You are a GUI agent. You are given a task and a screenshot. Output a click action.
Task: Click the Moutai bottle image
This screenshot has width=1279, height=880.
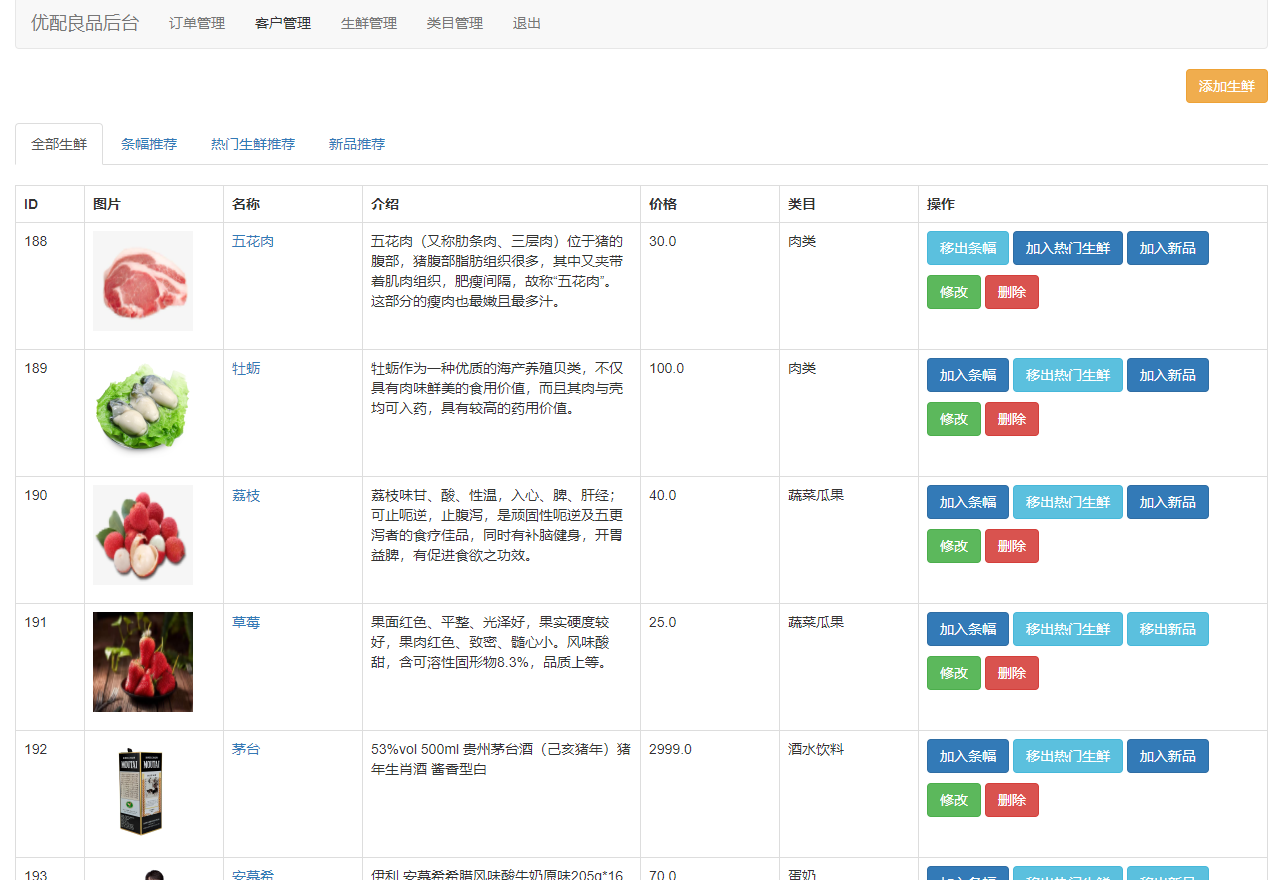click(x=142, y=790)
